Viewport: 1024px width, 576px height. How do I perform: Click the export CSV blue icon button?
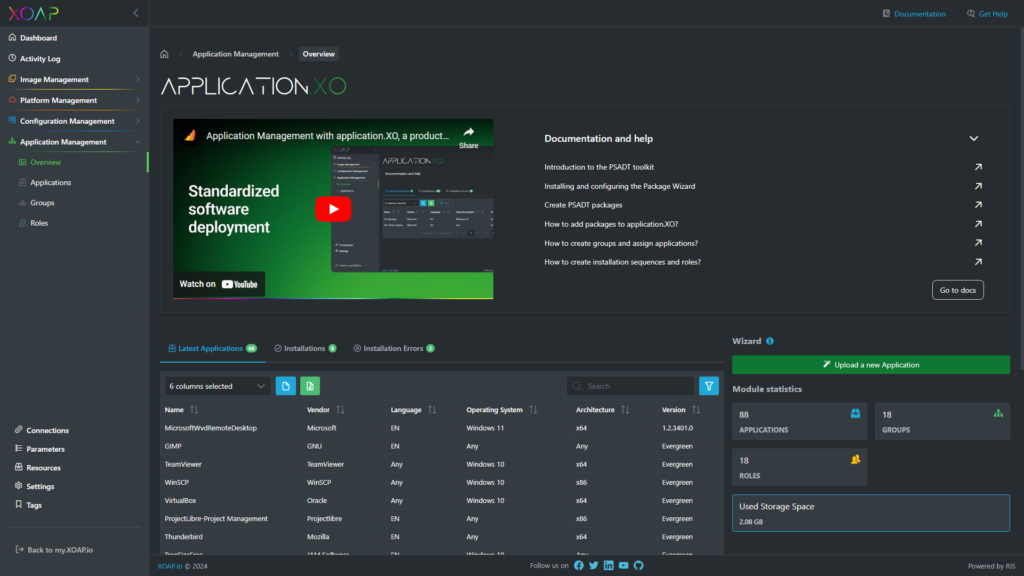click(x=285, y=386)
